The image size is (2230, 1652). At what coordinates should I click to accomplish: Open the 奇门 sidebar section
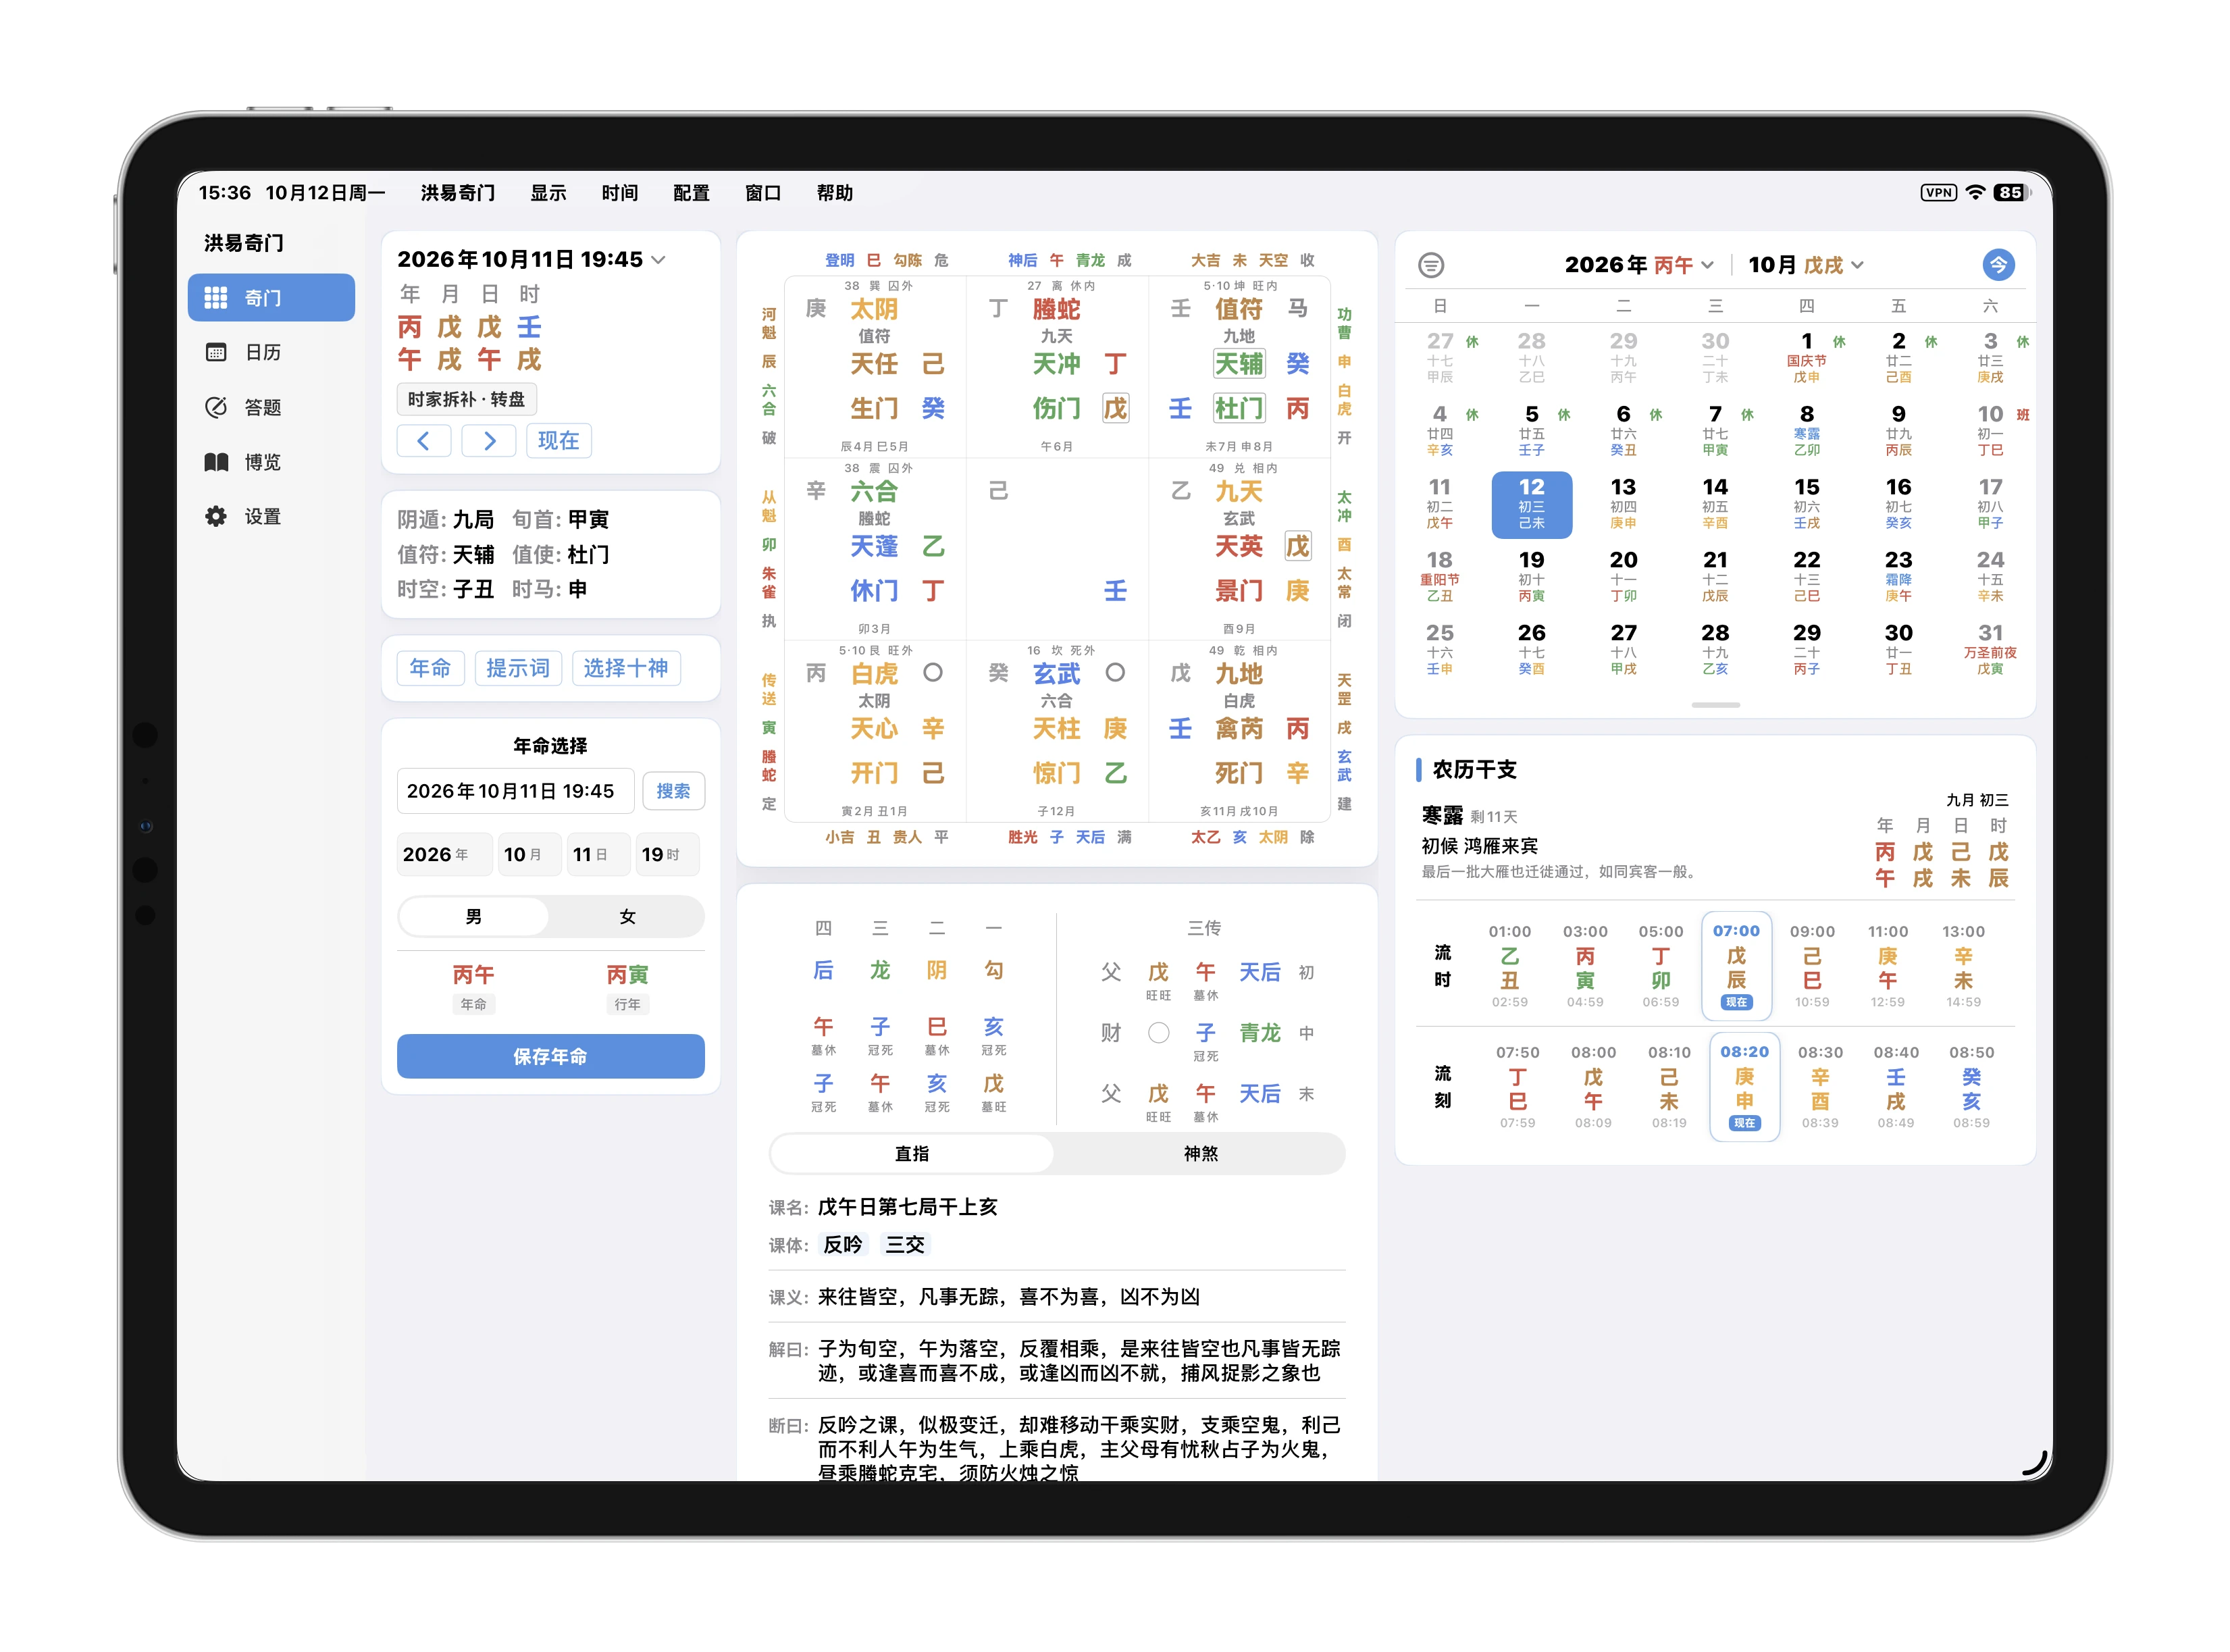point(271,297)
